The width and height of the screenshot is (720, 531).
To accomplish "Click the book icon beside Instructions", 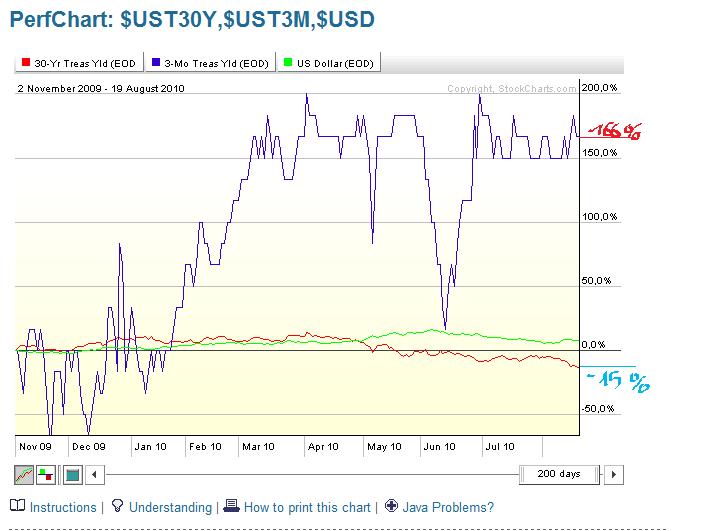I will click(x=17, y=507).
